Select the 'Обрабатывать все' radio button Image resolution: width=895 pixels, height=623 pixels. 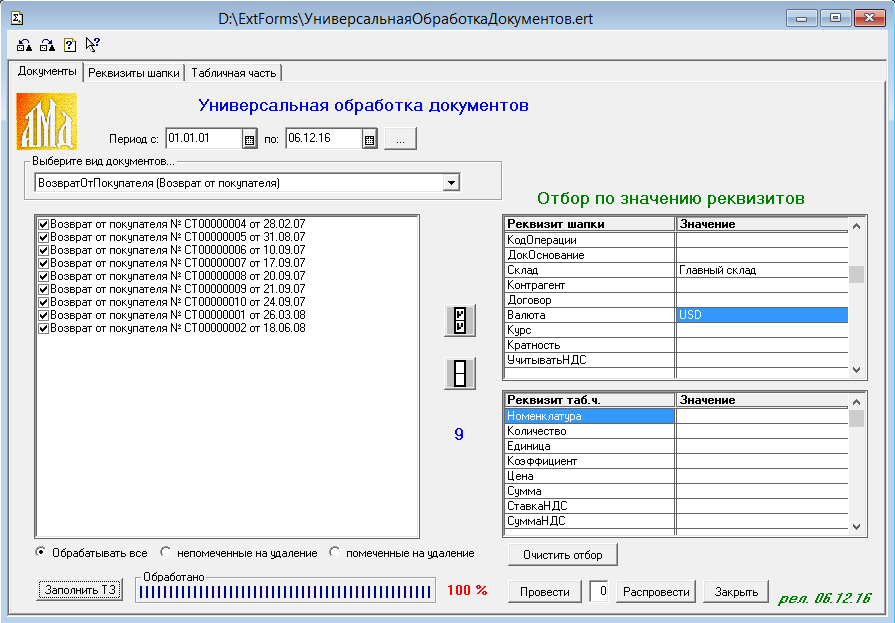point(41,552)
